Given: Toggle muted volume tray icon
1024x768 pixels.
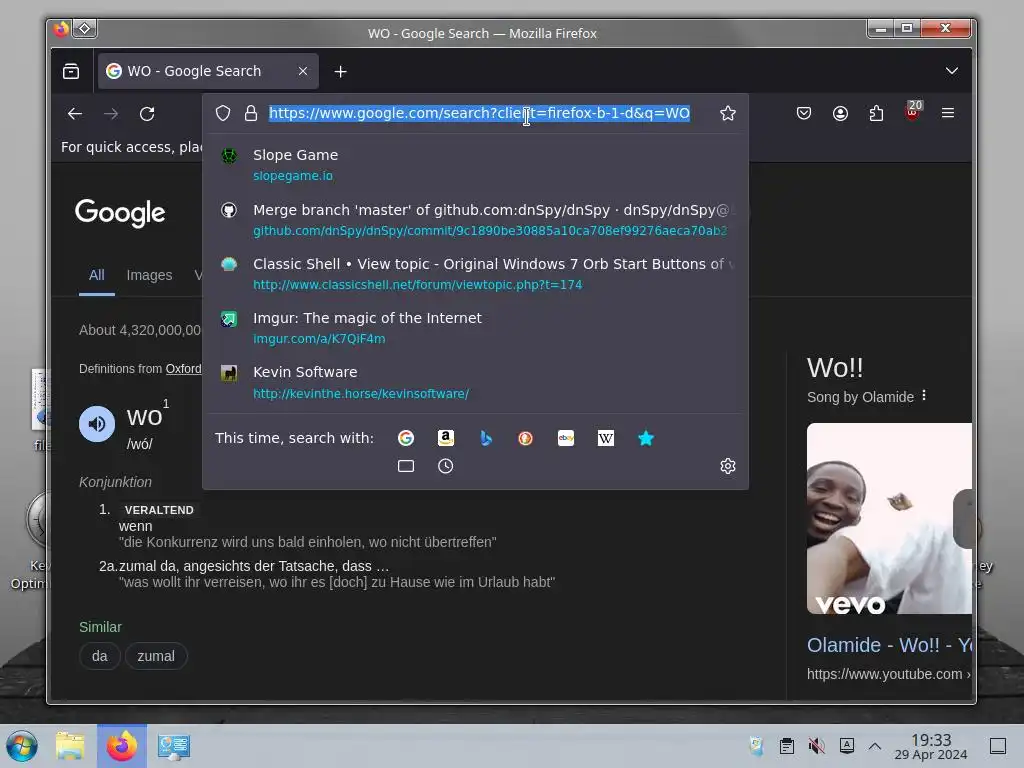Looking at the screenshot, I should click(816, 746).
